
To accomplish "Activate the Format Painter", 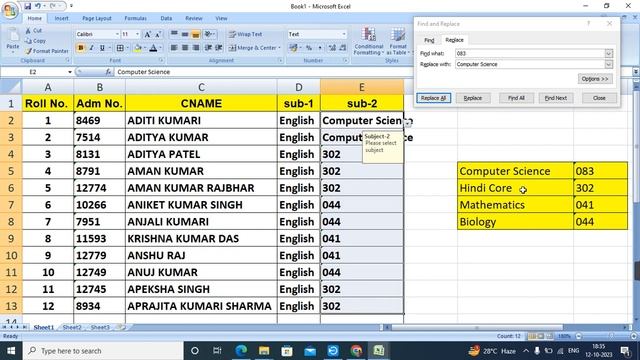I will coord(47,51).
